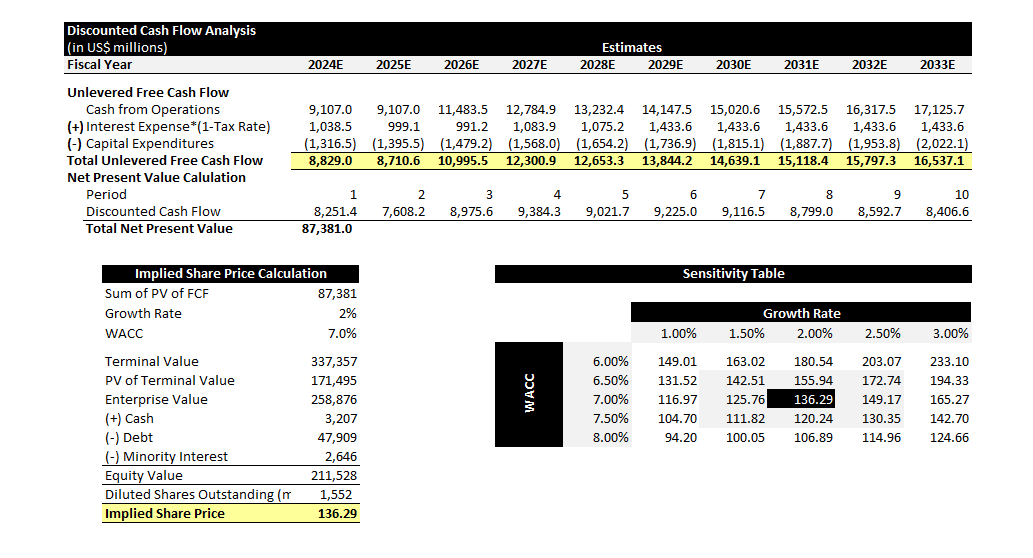Select Cash from Operations value 17,125.7
The height and width of the screenshot is (558, 1033).
point(939,109)
